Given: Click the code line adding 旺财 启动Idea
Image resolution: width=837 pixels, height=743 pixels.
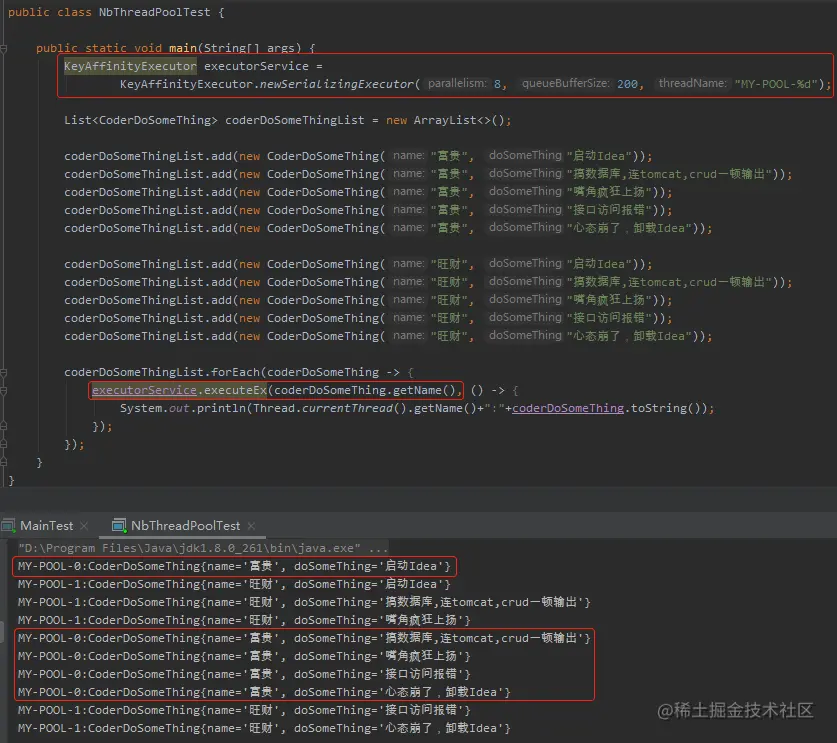Looking at the screenshot, I should click(x=358, y=264).
